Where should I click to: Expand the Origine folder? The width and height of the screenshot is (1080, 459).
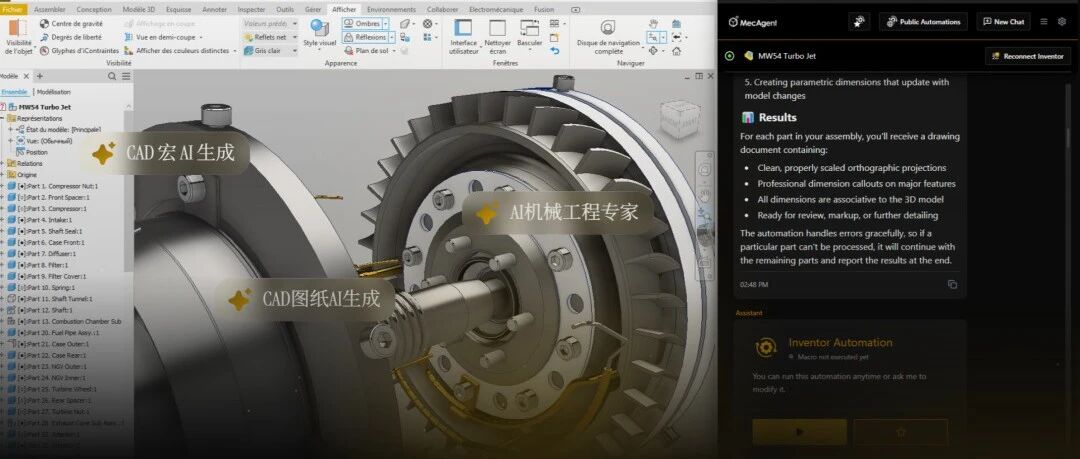coord(3,175)
